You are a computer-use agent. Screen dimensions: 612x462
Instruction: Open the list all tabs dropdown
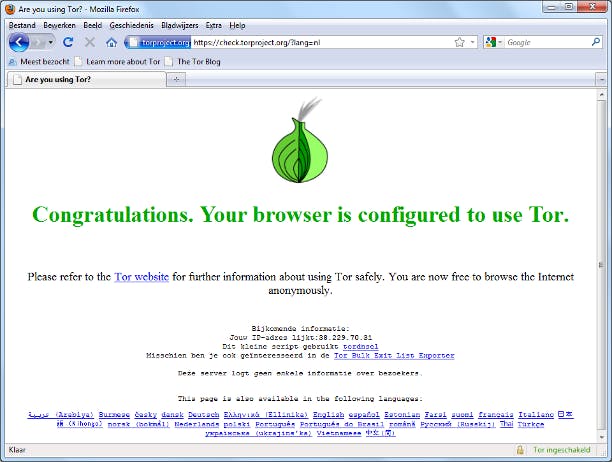(601, 80)
